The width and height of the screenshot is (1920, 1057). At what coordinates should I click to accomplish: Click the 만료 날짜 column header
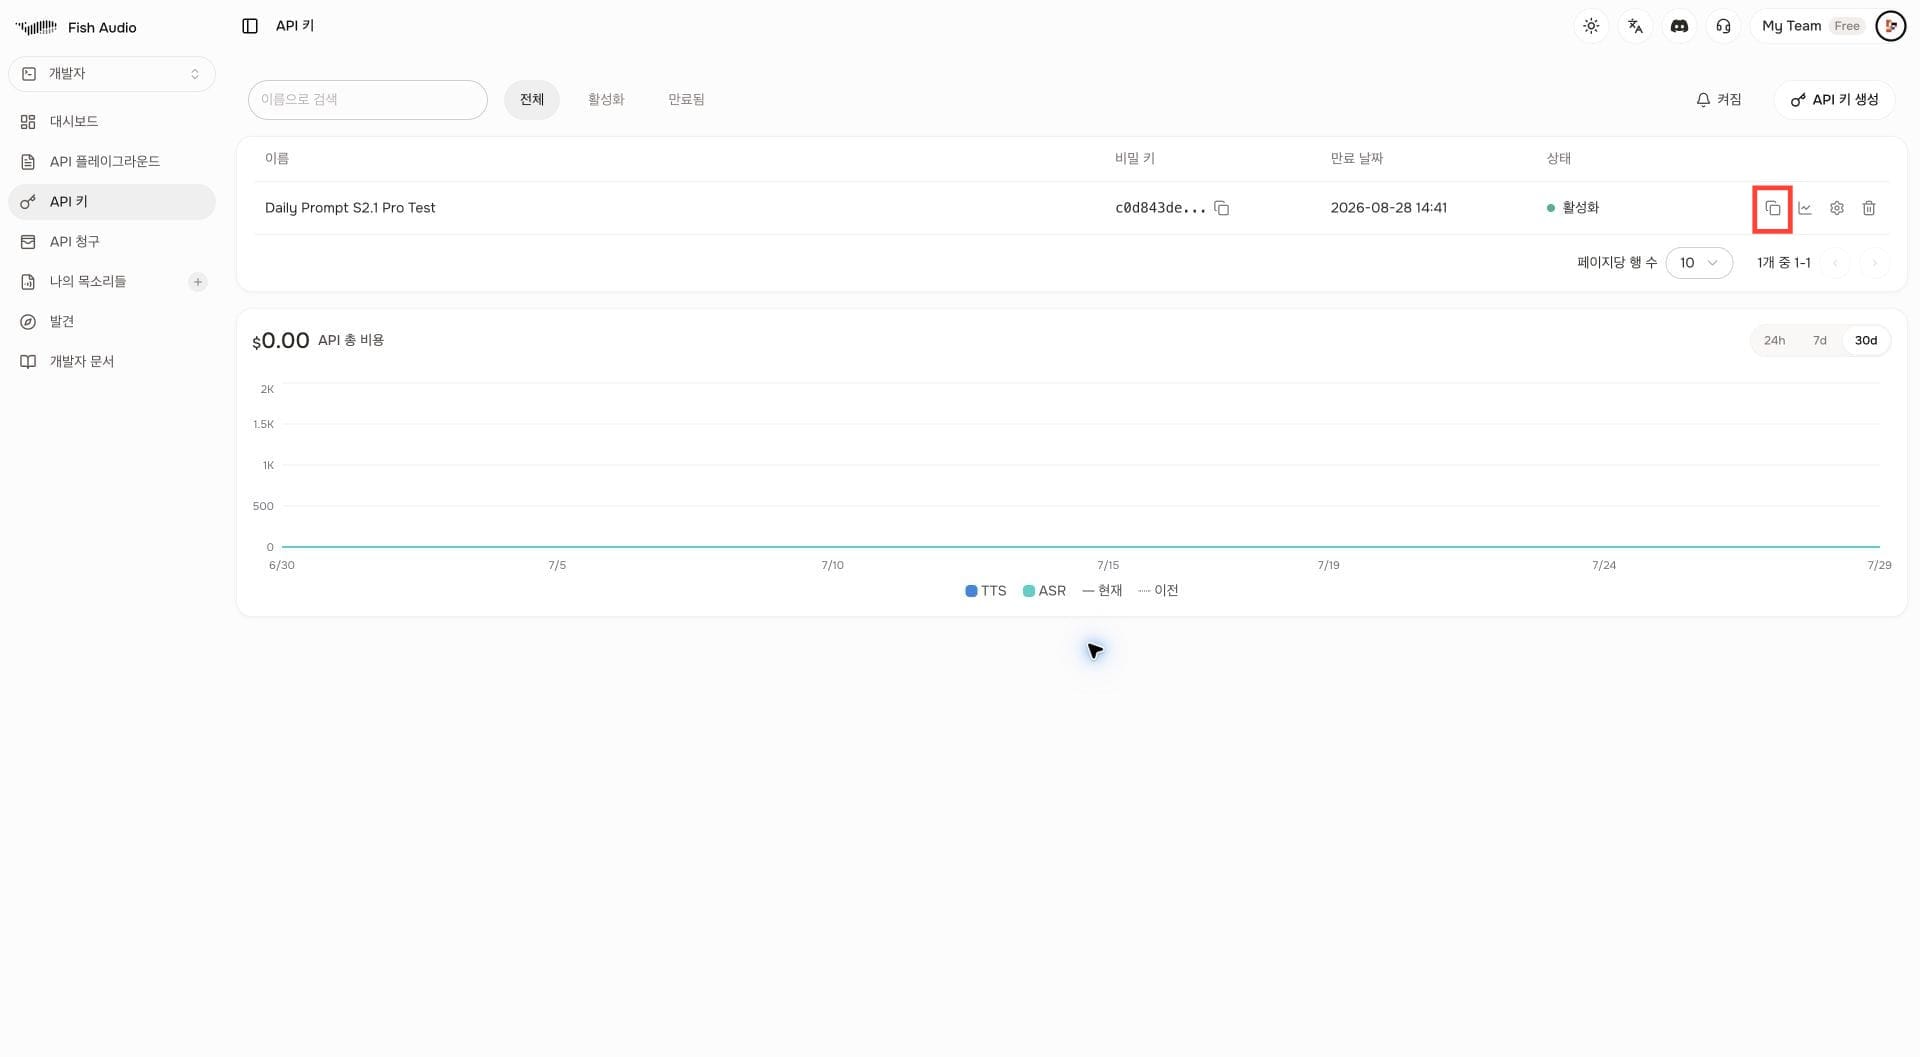pos(1356,159)
